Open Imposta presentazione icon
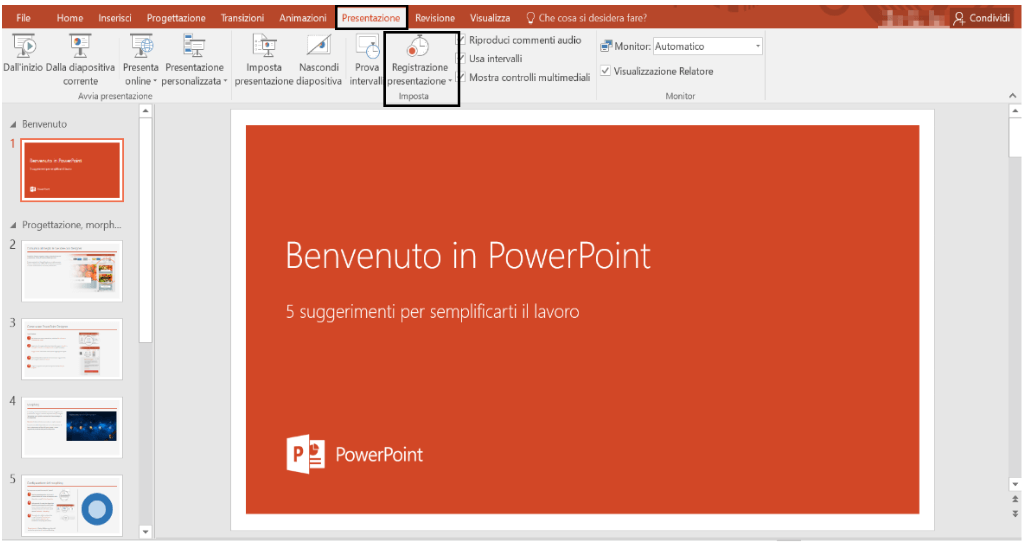This screenshot has height=547, width=1027. click(265, 46)
